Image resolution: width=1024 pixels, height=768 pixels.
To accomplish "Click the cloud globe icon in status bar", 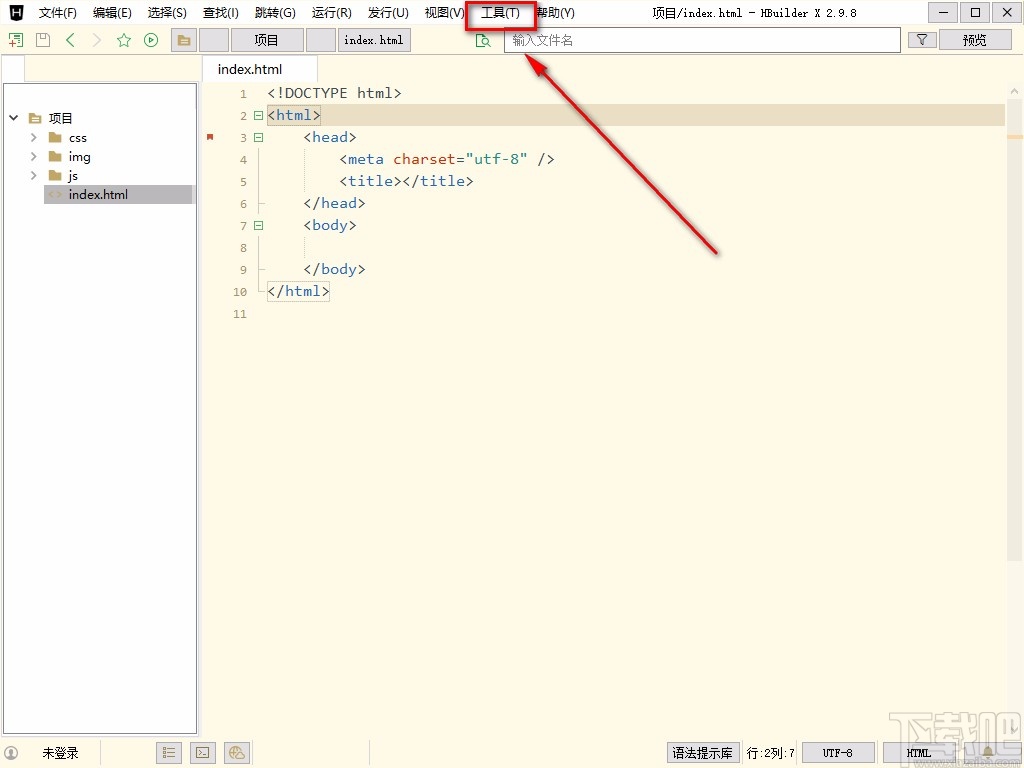I will coord(237,753).
